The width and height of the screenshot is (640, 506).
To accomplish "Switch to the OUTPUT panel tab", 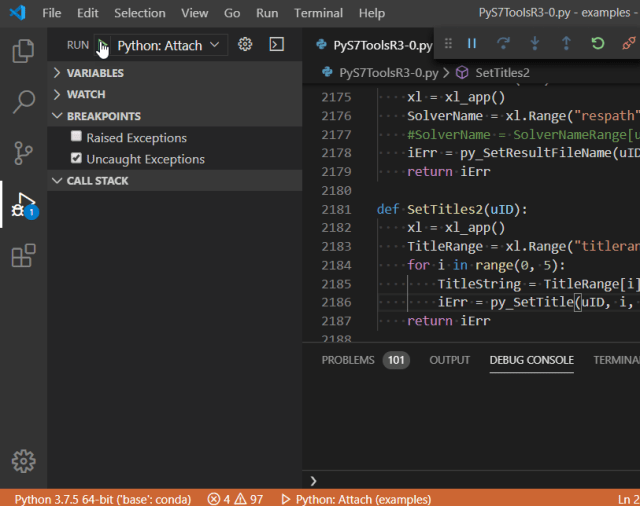I will [449, 360].
